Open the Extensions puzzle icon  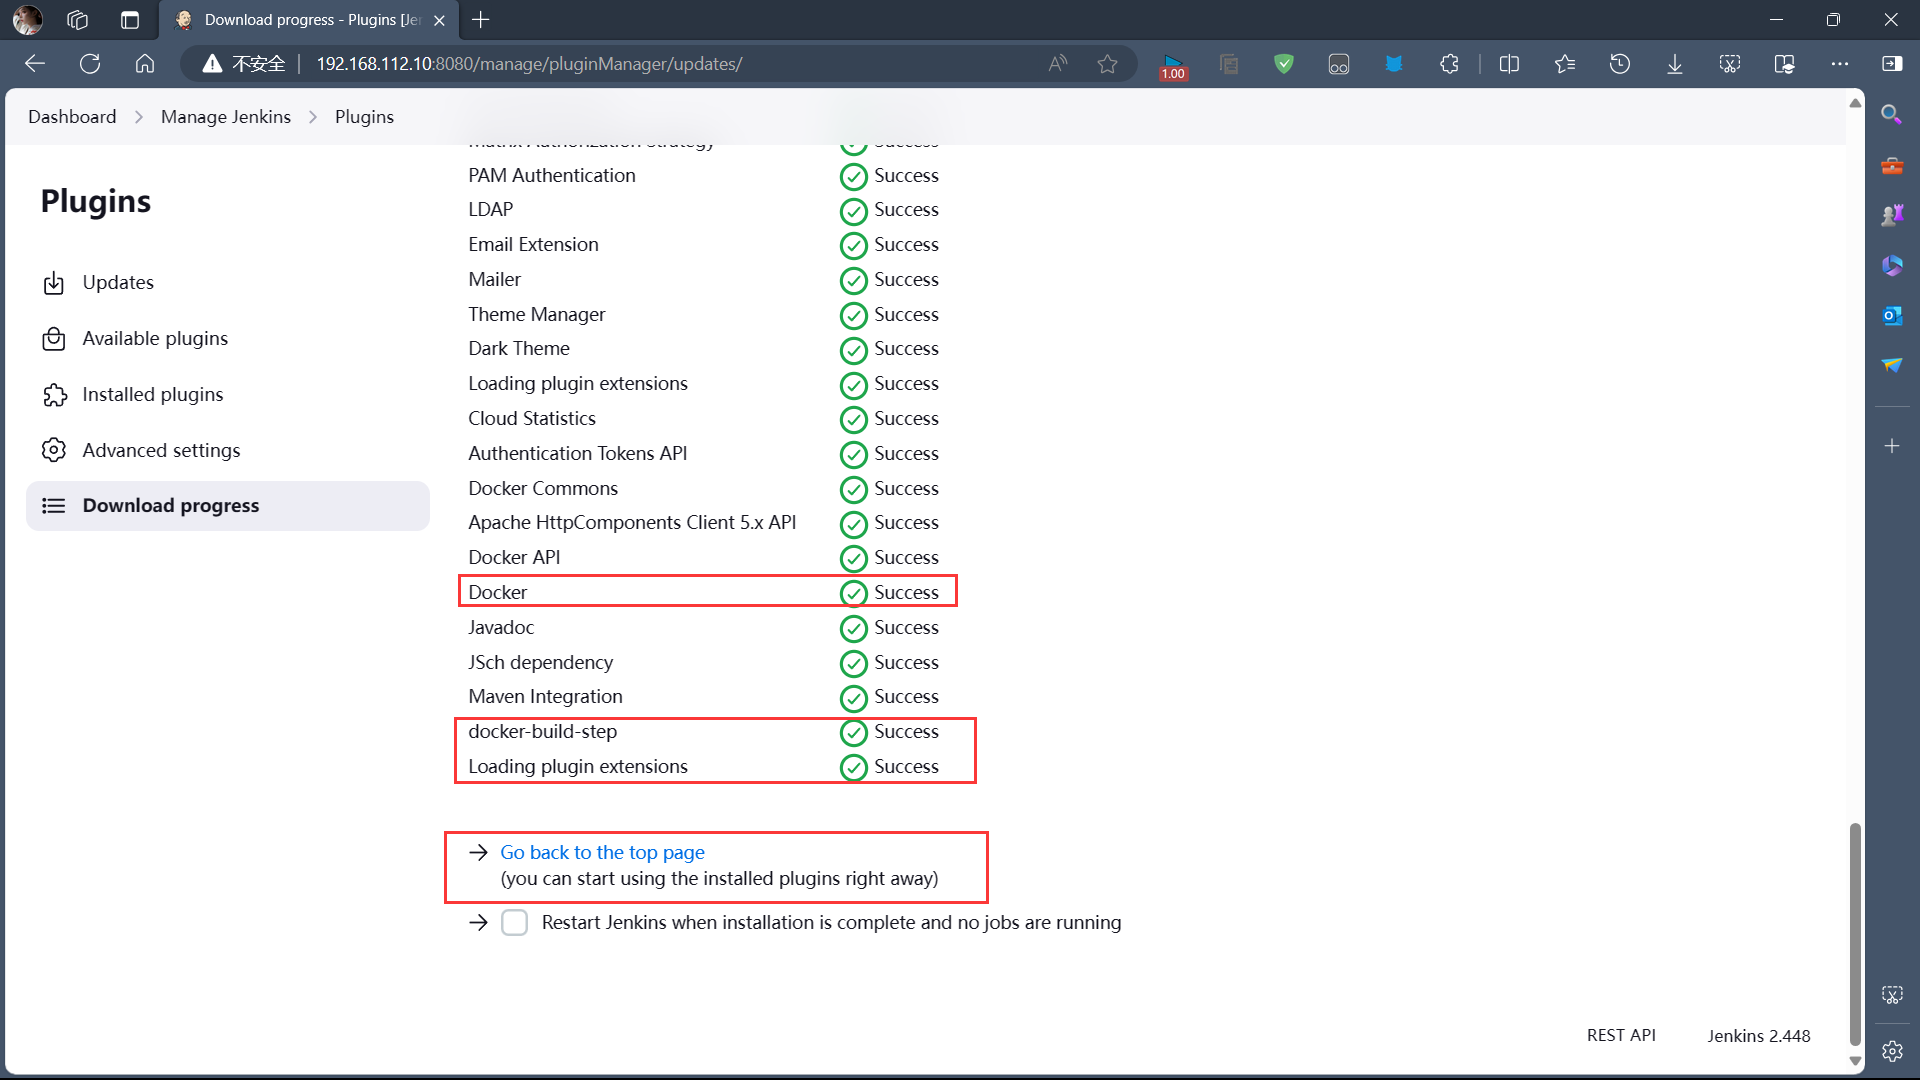click(x=1449, y=63)
